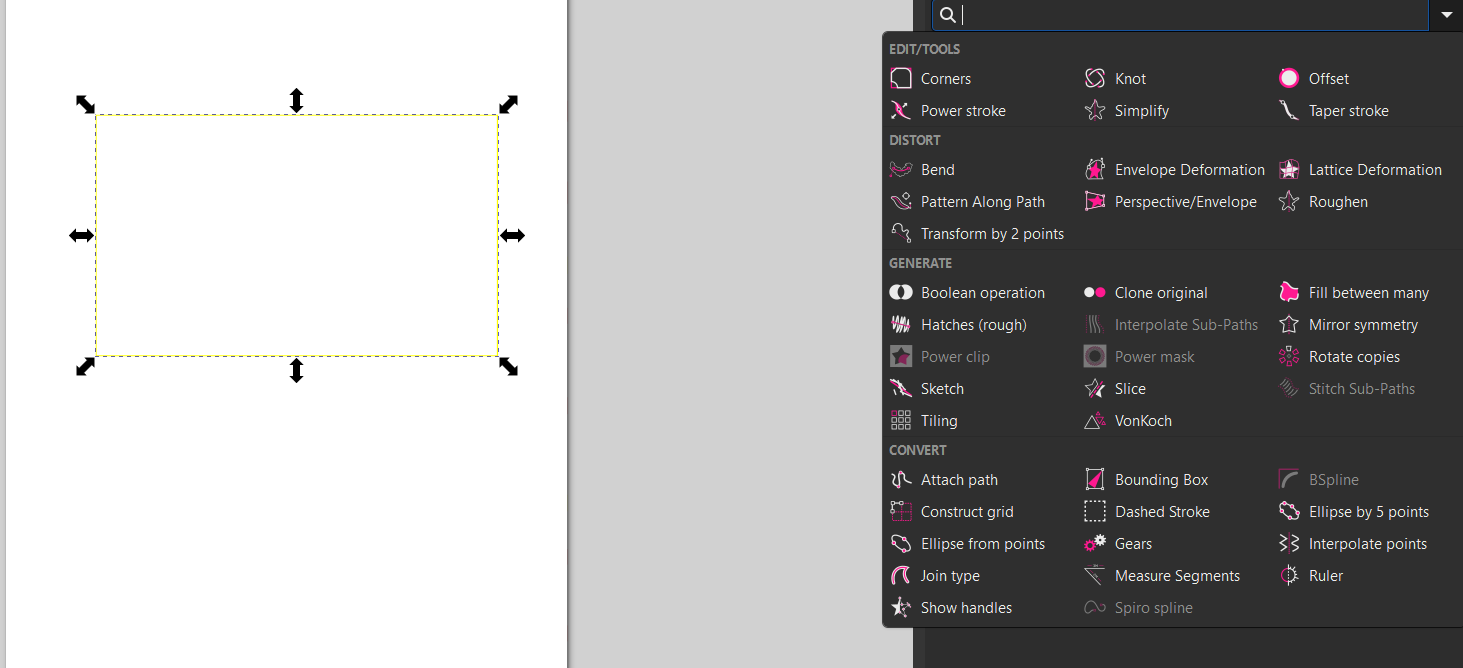Select the Bounding Box effect
This screenshot has height=668, width=1463.
coord(1146,480)
